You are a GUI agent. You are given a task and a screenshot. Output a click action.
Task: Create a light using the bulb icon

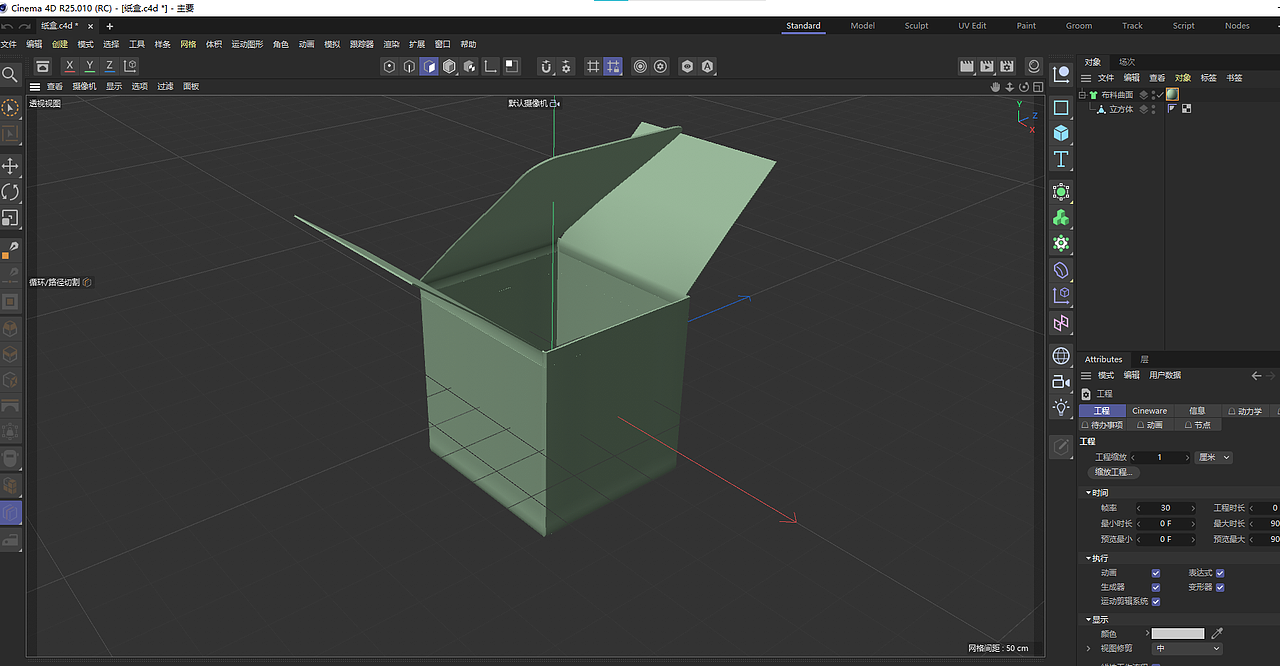click(x=1060, y=407)
